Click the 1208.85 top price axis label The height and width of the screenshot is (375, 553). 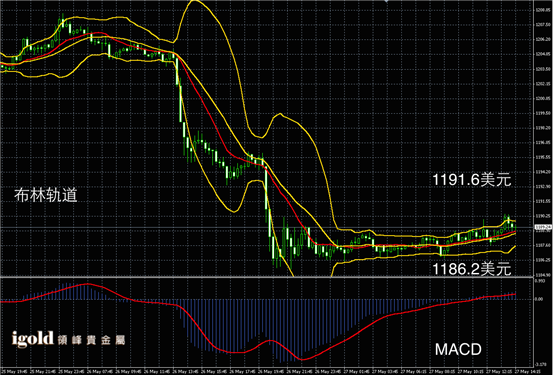point(543,10)
